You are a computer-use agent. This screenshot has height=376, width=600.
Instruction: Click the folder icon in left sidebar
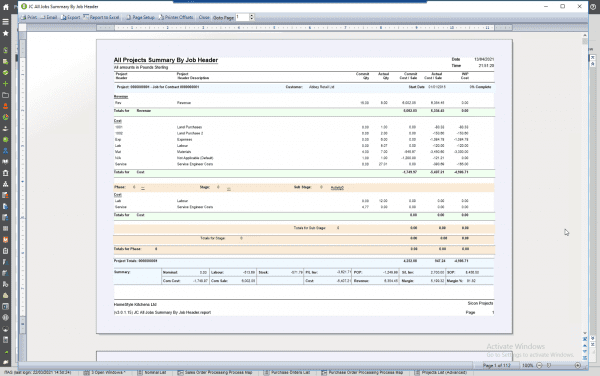point(5,95)
